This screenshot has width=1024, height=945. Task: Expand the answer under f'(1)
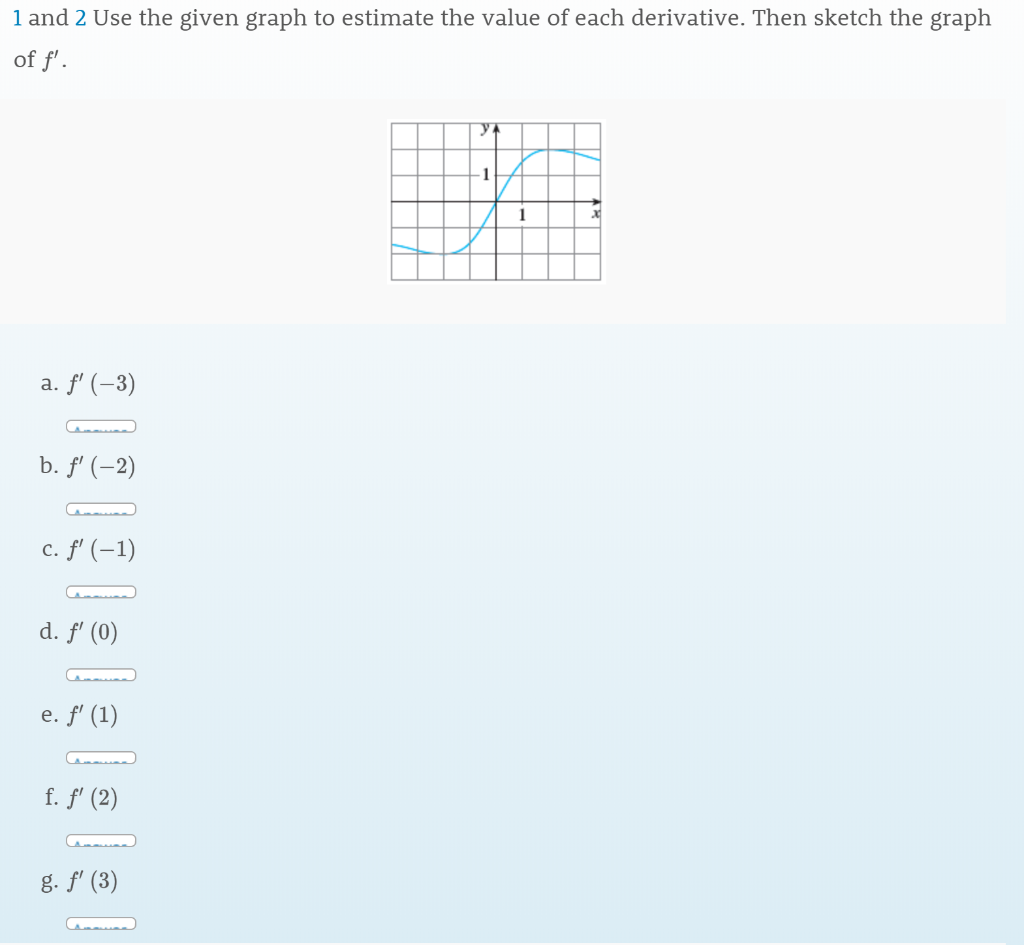coord(101,757)
